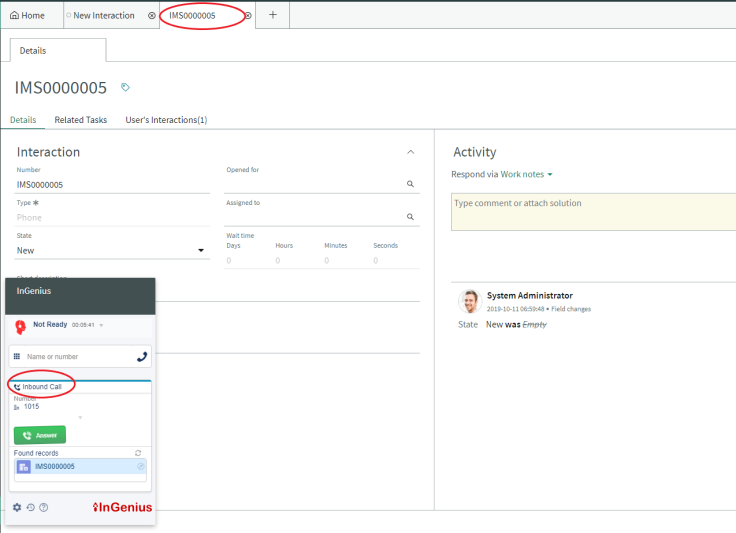Click the InGenius settings gear icon
This screenshot has width=736, height=533.
tap(17, 507)
